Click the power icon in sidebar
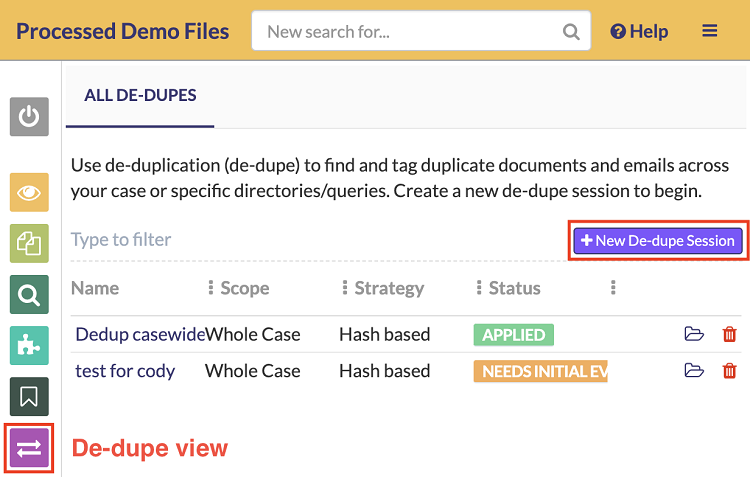This screenshot has width=750, height=477. [29, 117]
